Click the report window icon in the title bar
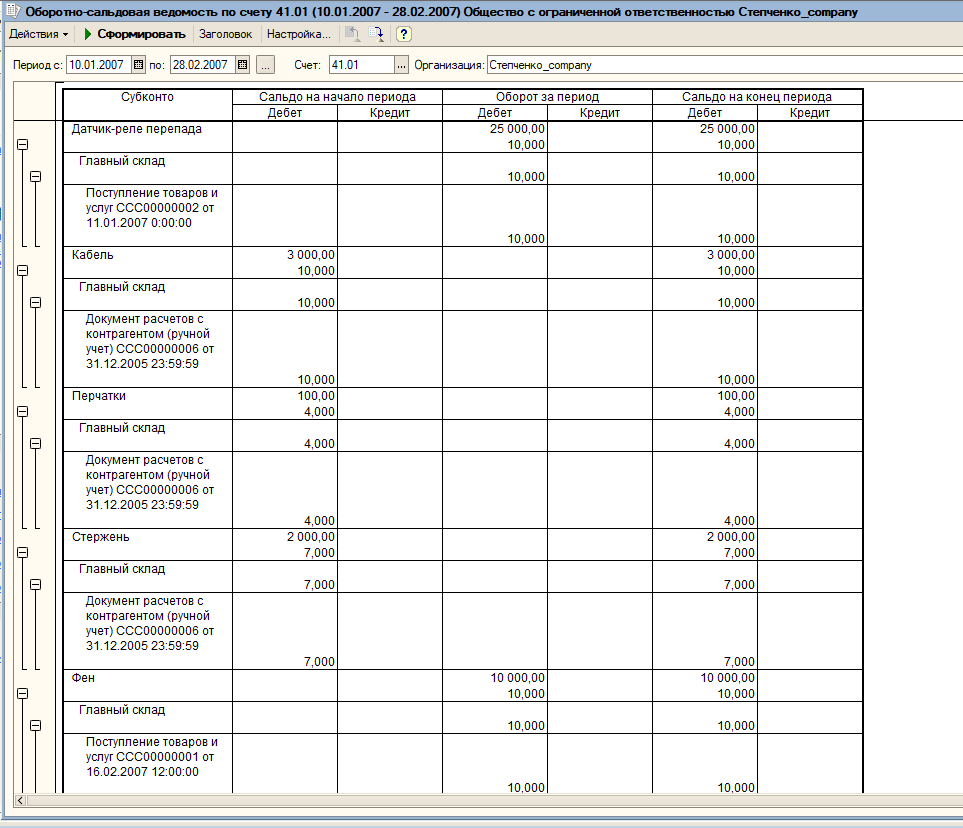 (x=12, y=11)
